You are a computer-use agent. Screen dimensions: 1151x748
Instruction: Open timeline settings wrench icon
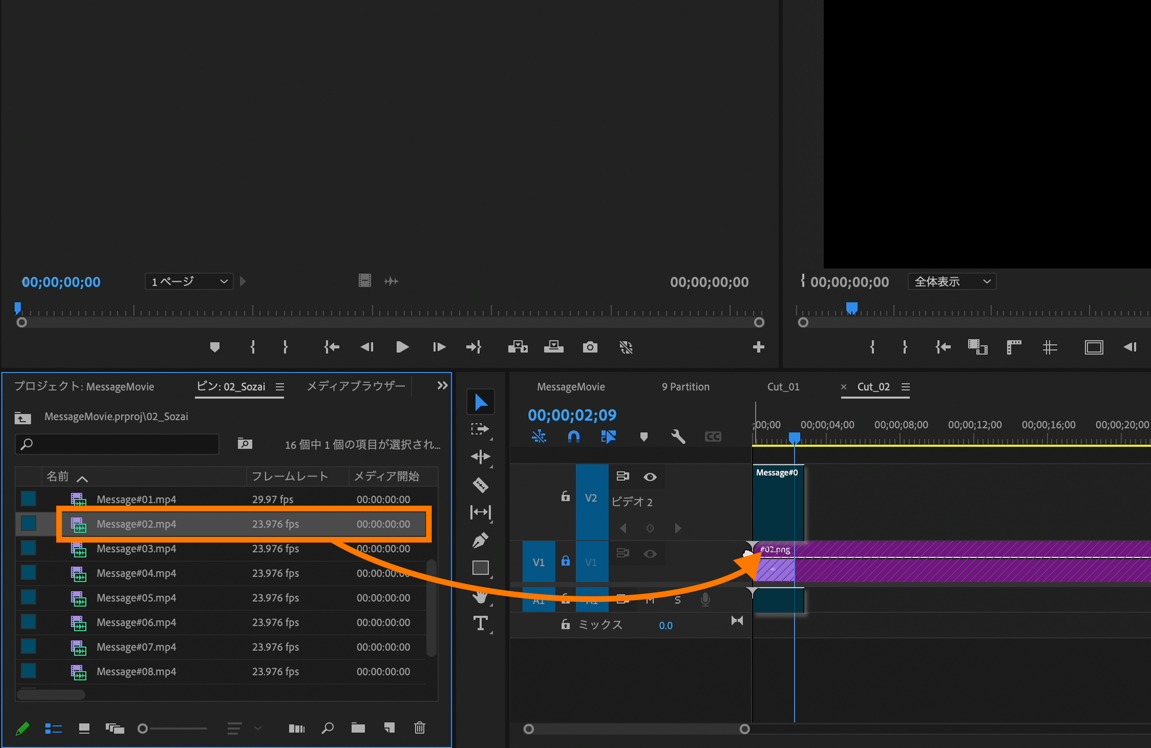pos(678,437)
